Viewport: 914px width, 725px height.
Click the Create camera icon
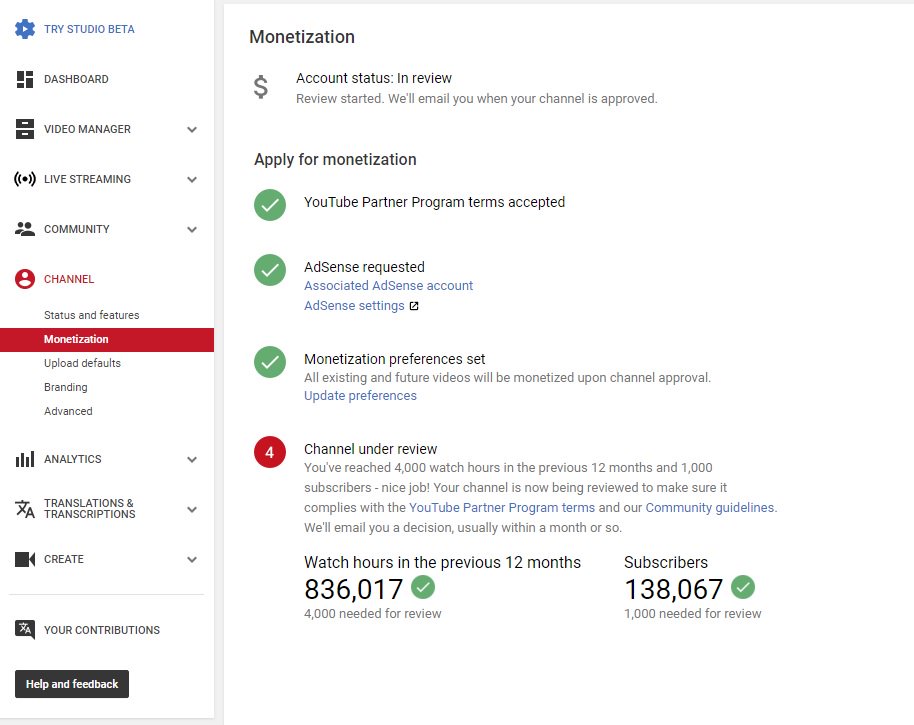click(x=24, y=559)
